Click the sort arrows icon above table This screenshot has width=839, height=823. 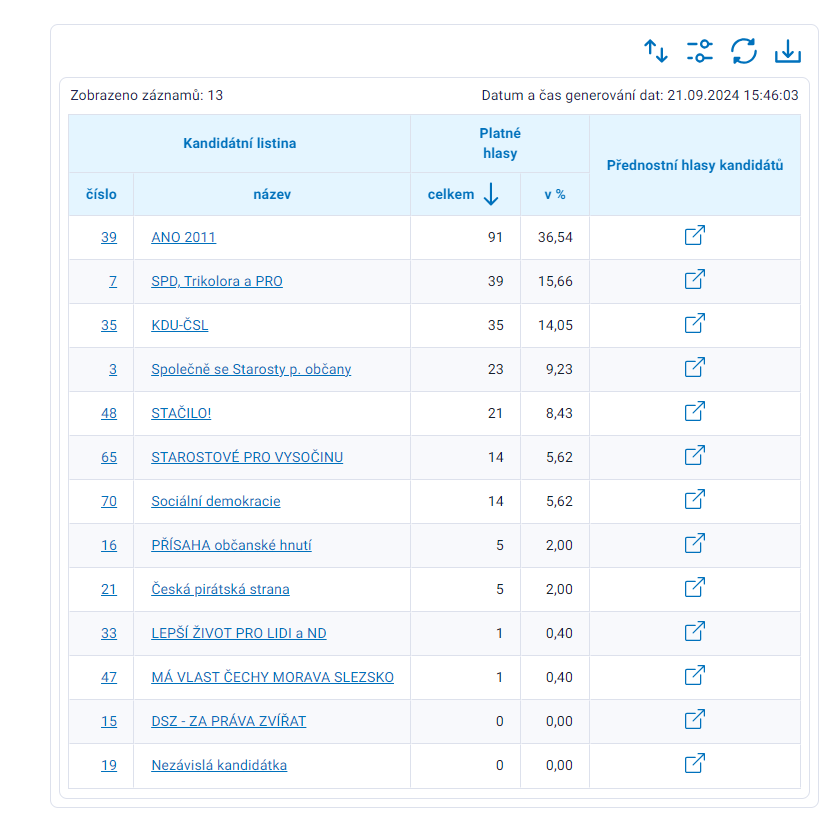coord(655,51)
